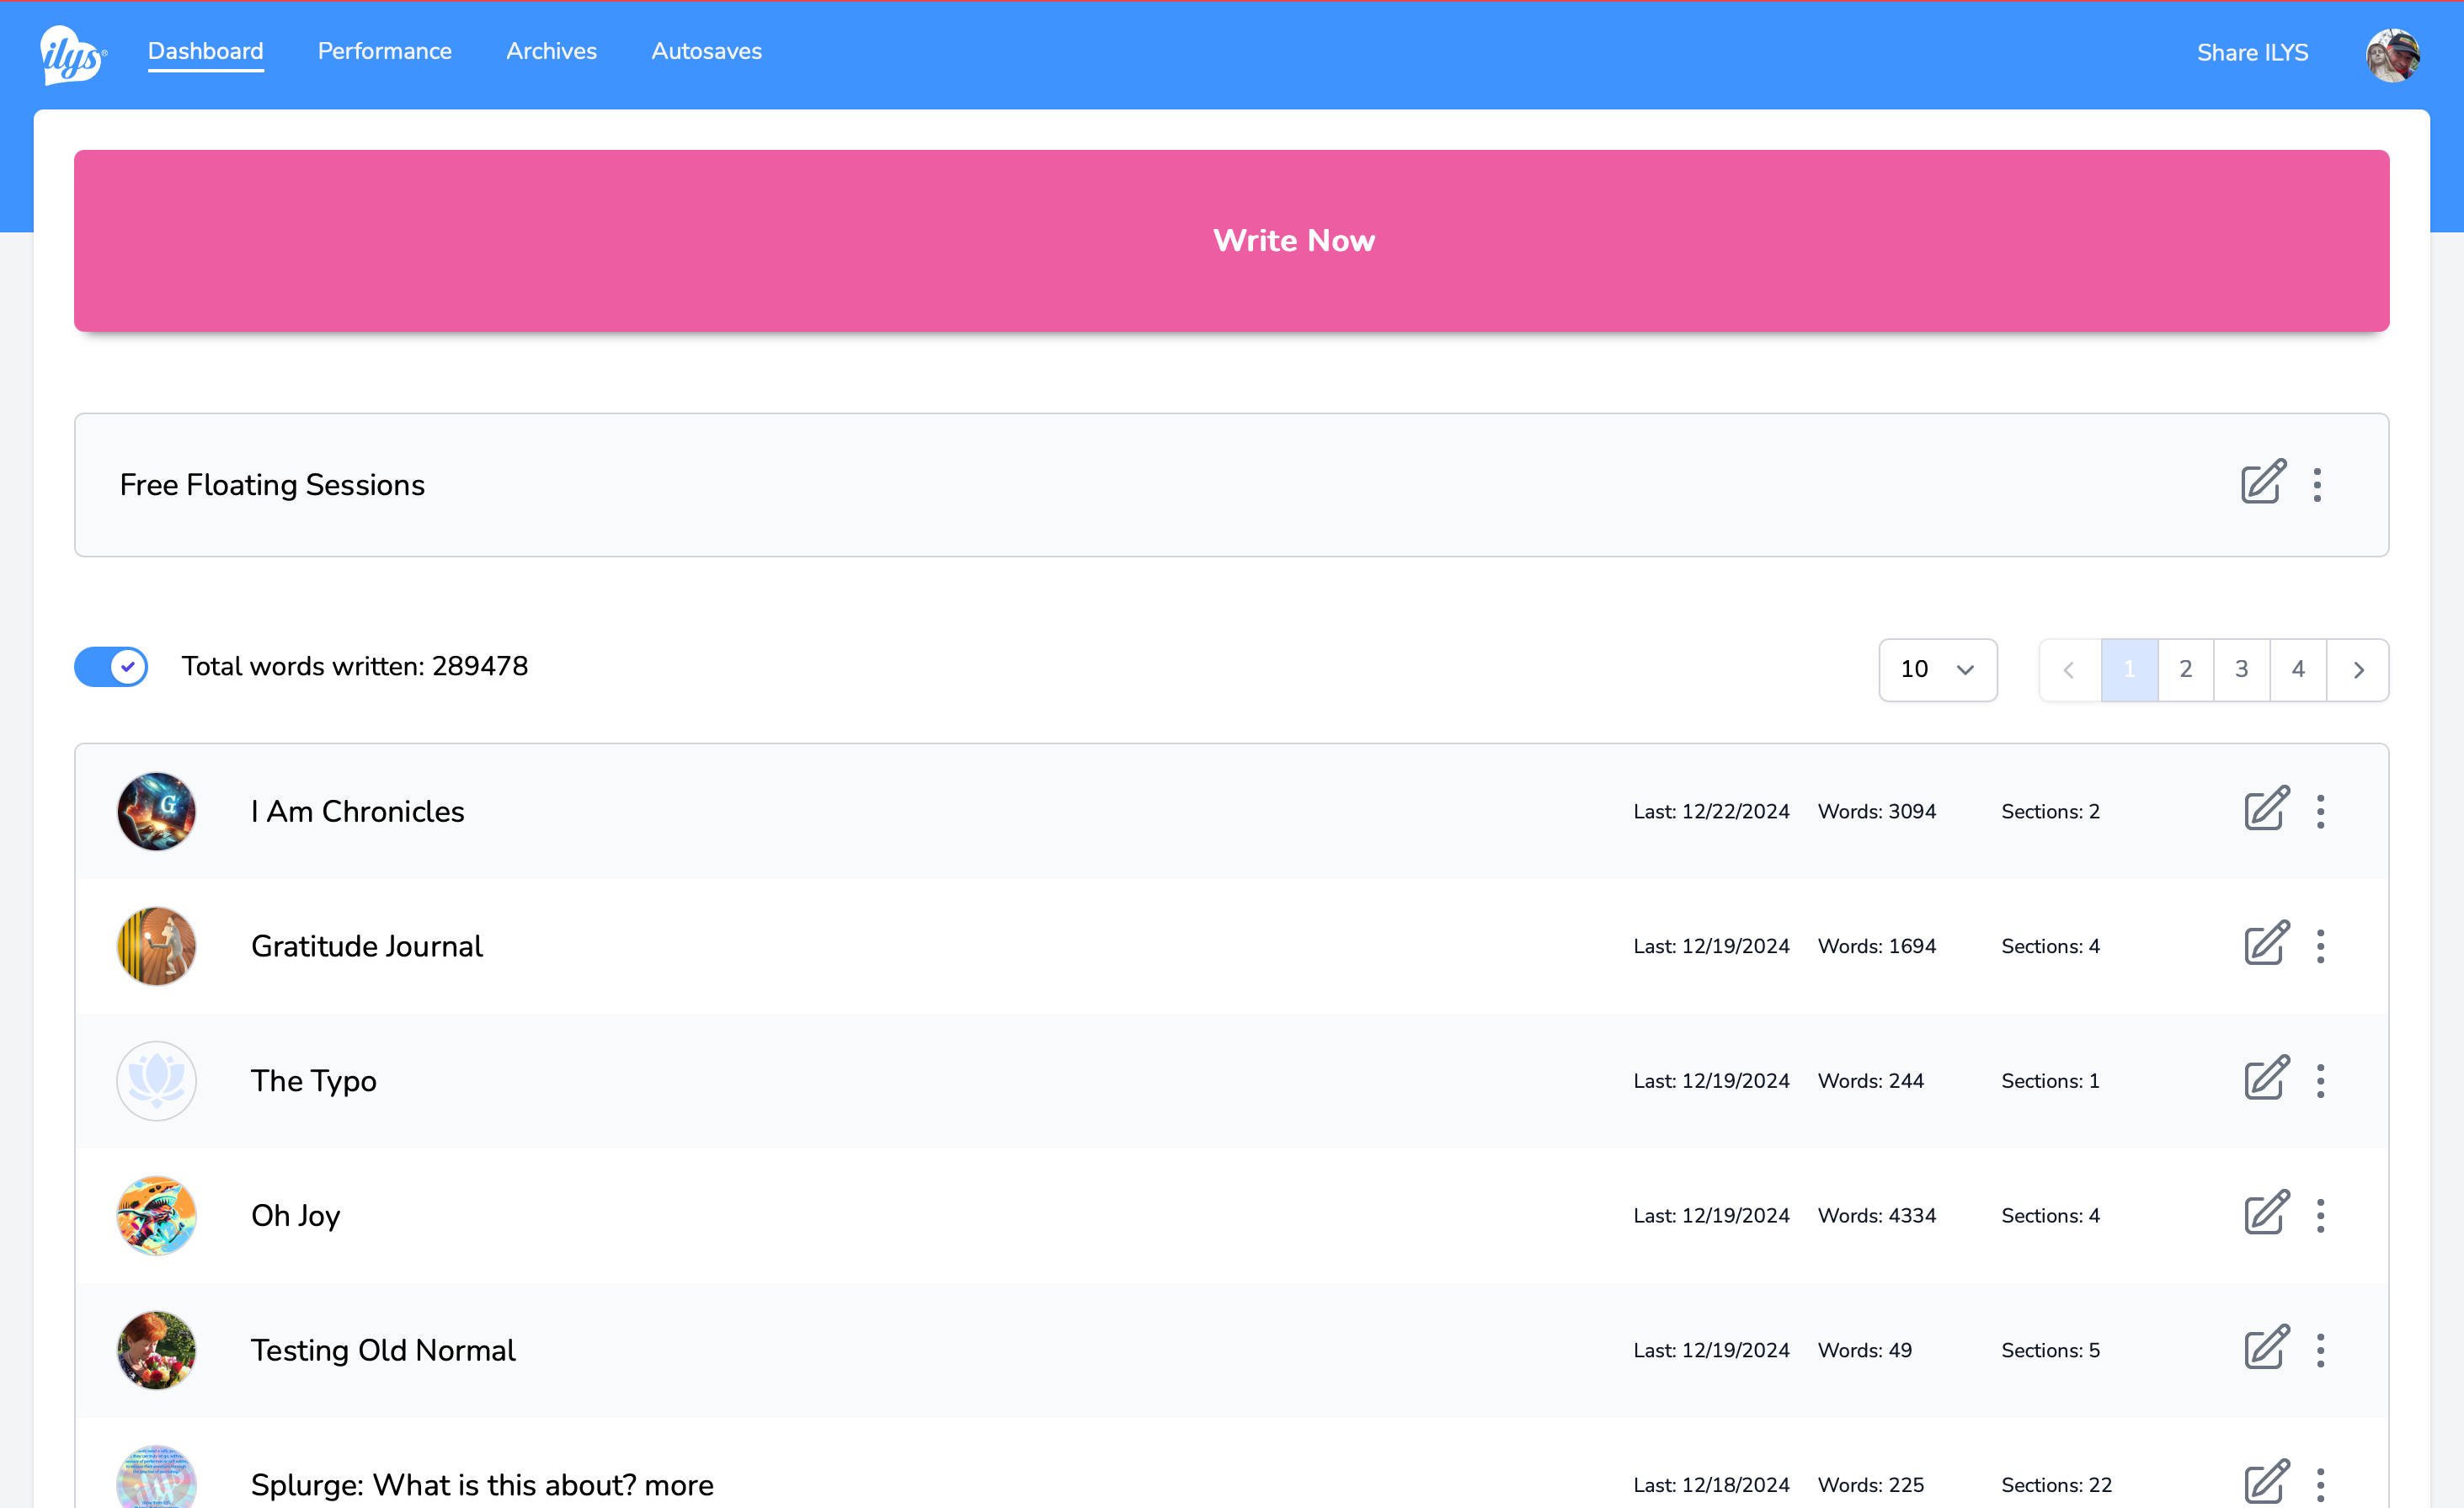Click the previous page chevron
2464x1508 pixels.
pos(2069,670)
